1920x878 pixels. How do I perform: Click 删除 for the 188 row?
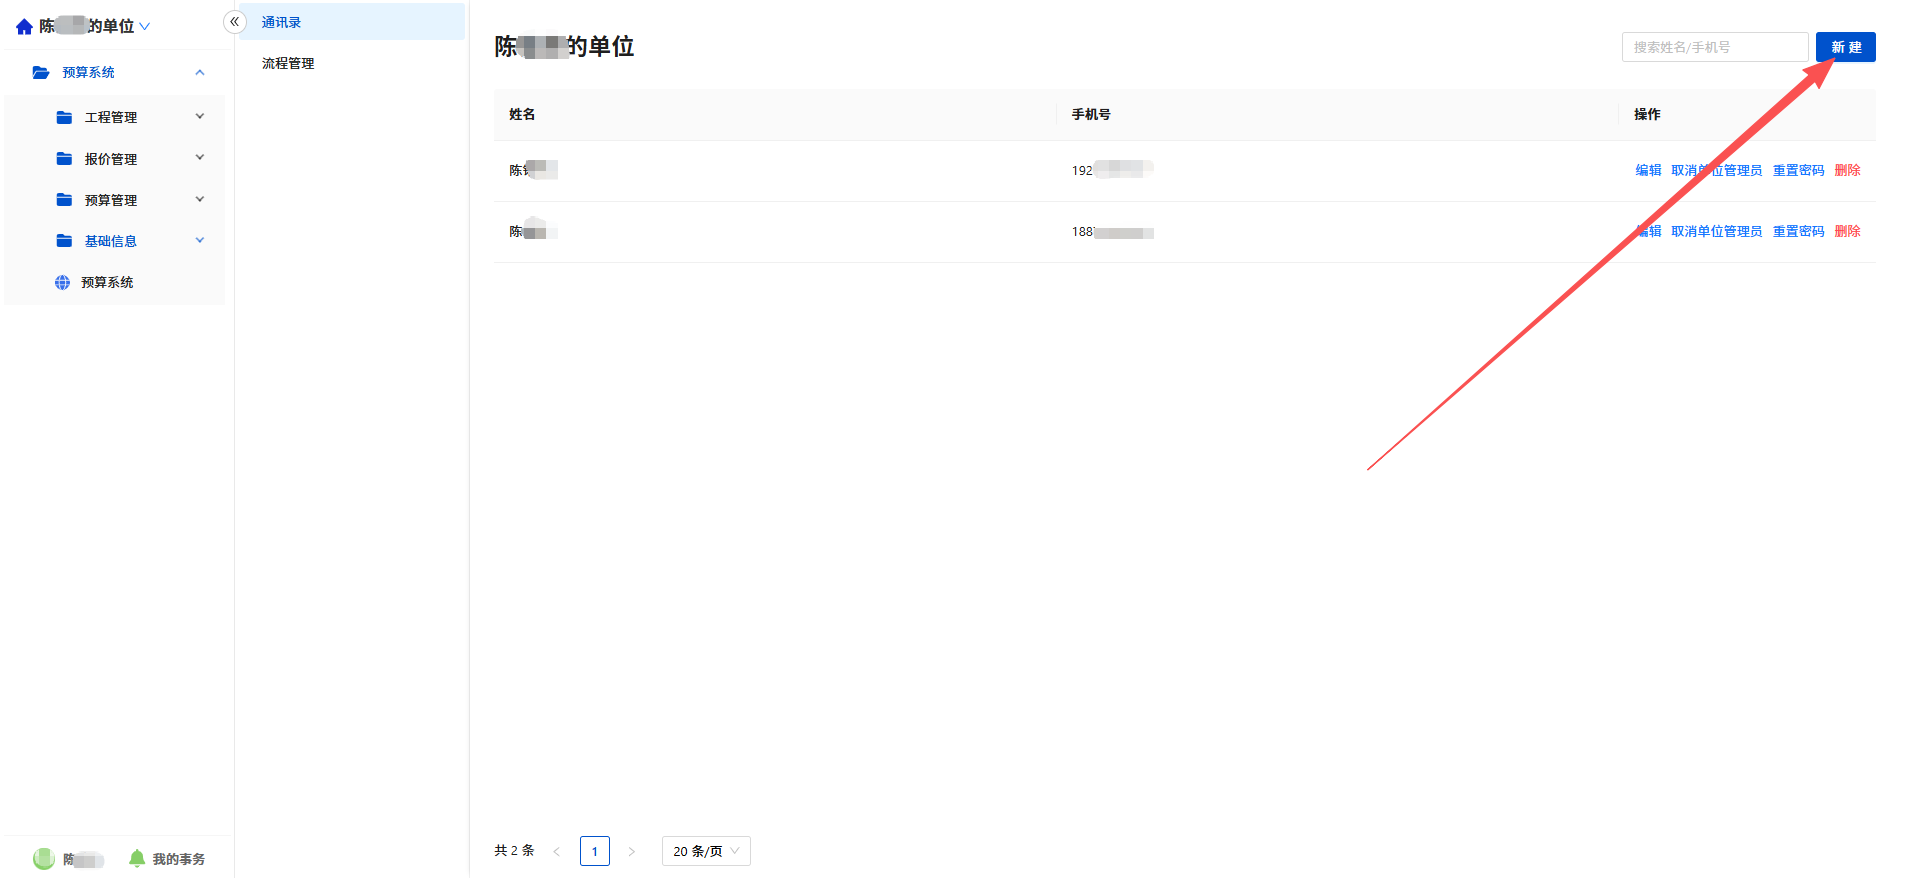[1847, 231]
